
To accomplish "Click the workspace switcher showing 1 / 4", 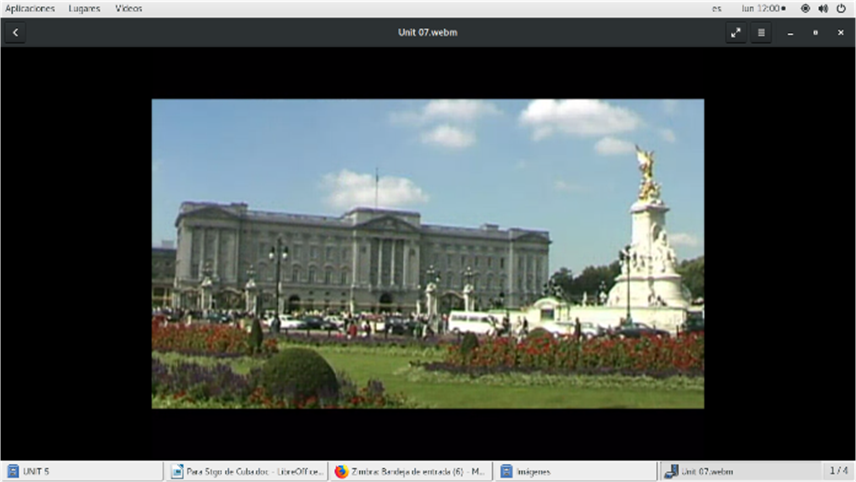I will coord(838,471).
